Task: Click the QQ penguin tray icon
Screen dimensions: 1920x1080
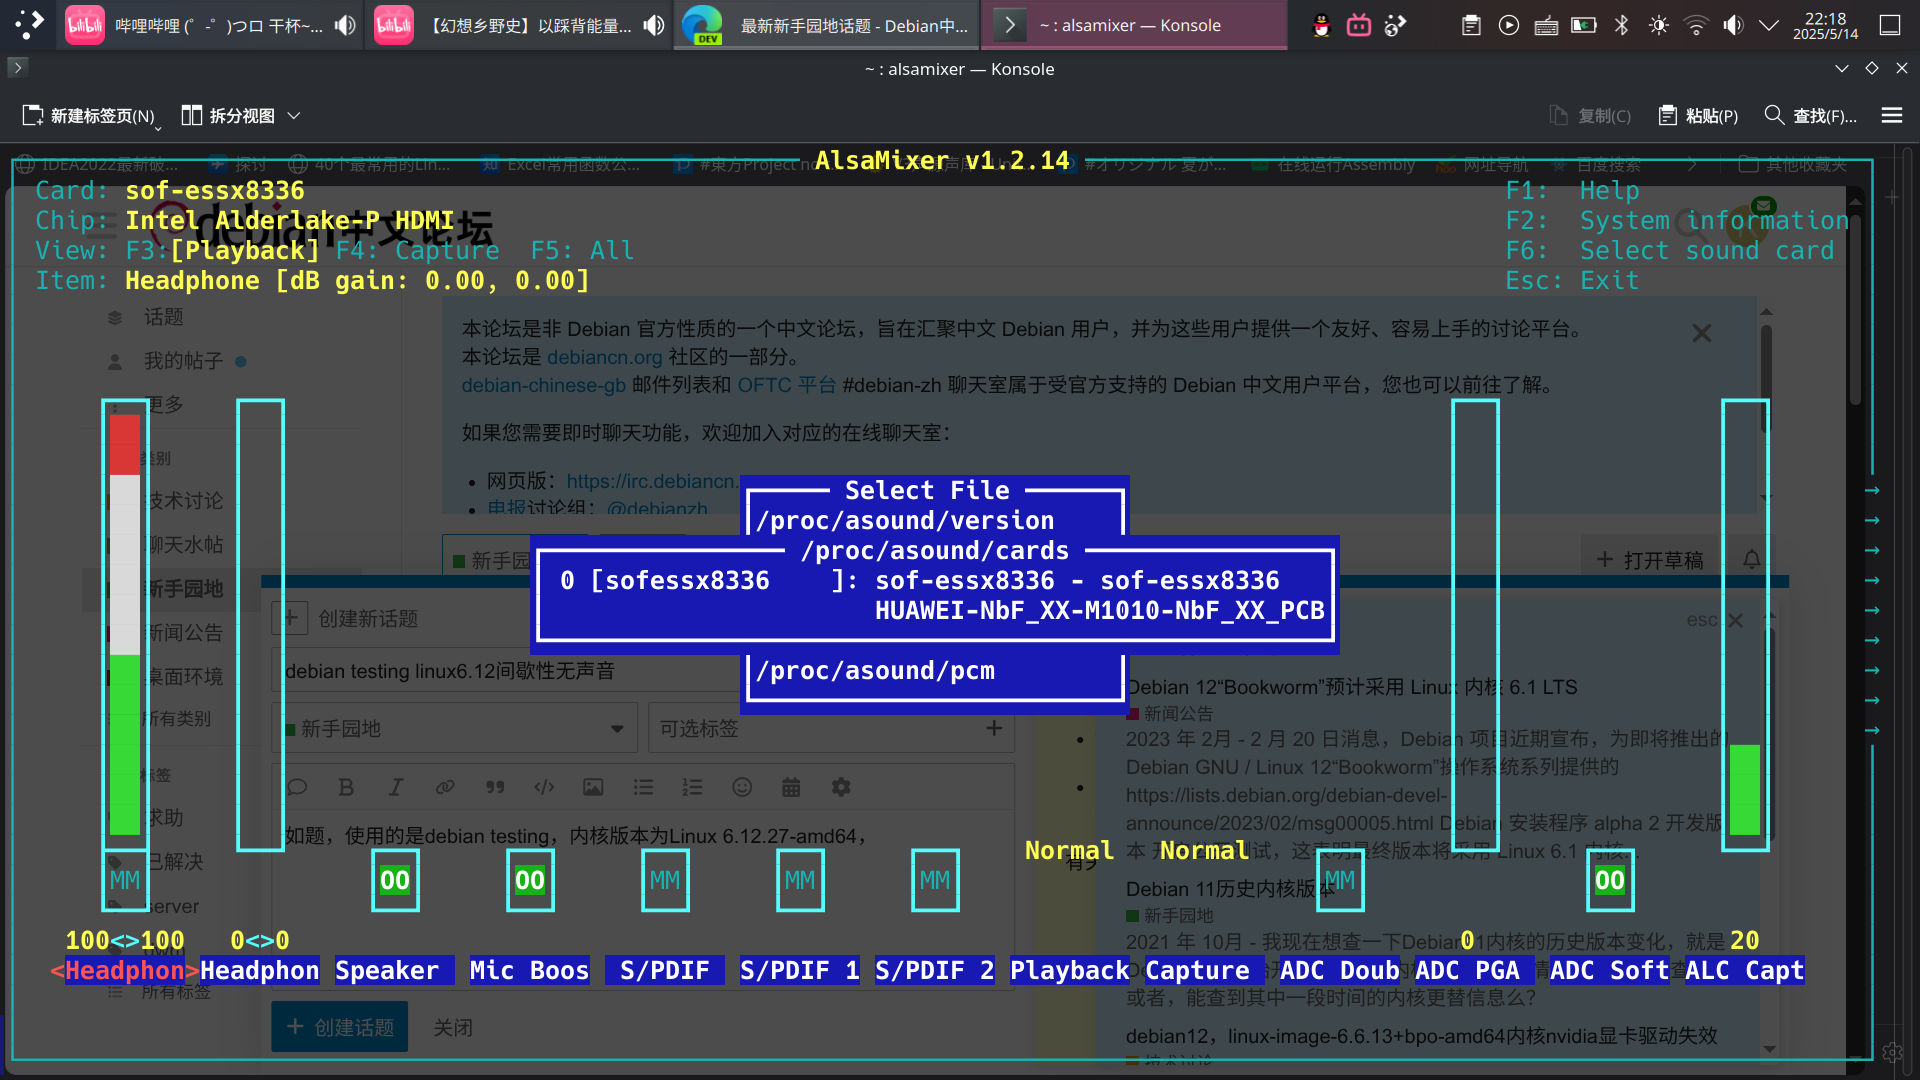Action: coord(1321,25)
